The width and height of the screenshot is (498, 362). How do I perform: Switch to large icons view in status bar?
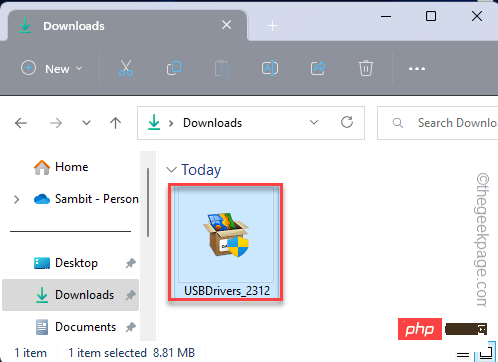click(486, 353)
